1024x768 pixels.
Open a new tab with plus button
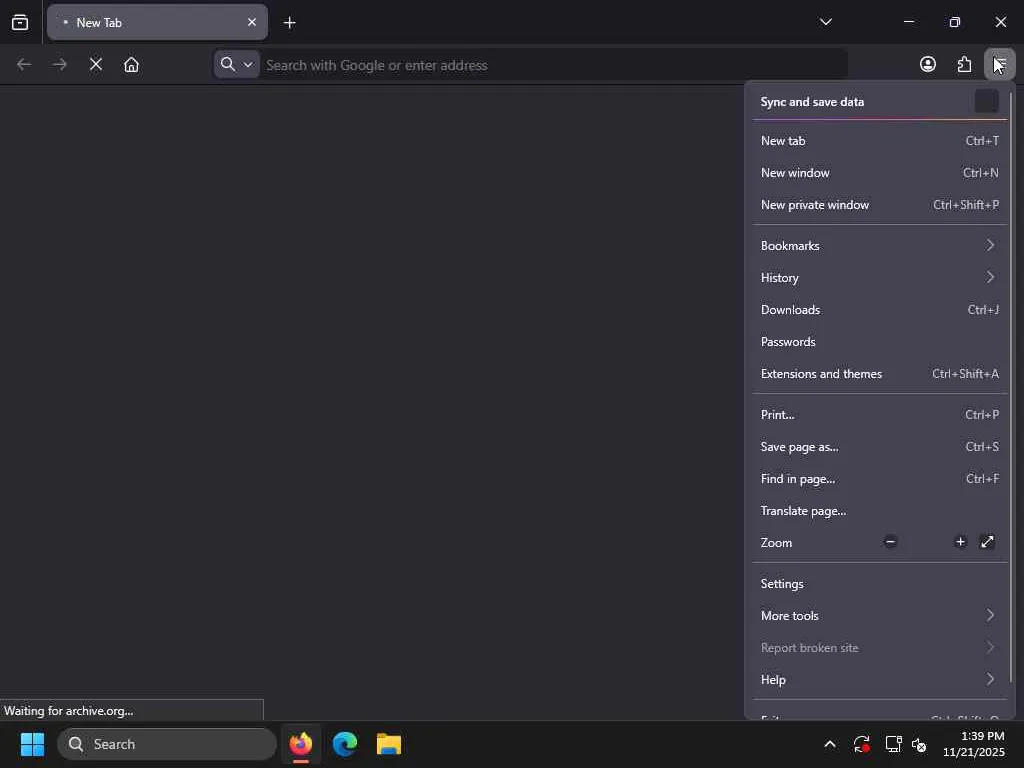click(289, 23)
